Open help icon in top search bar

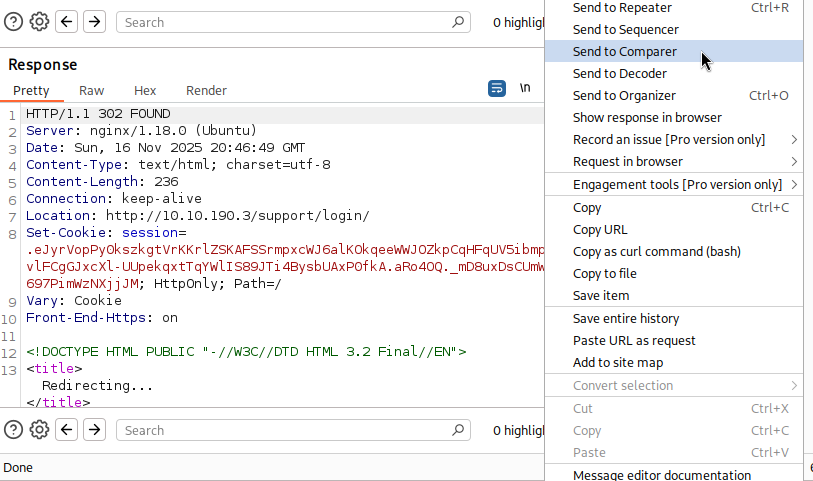pyautogui.click(x=13, y=22)
